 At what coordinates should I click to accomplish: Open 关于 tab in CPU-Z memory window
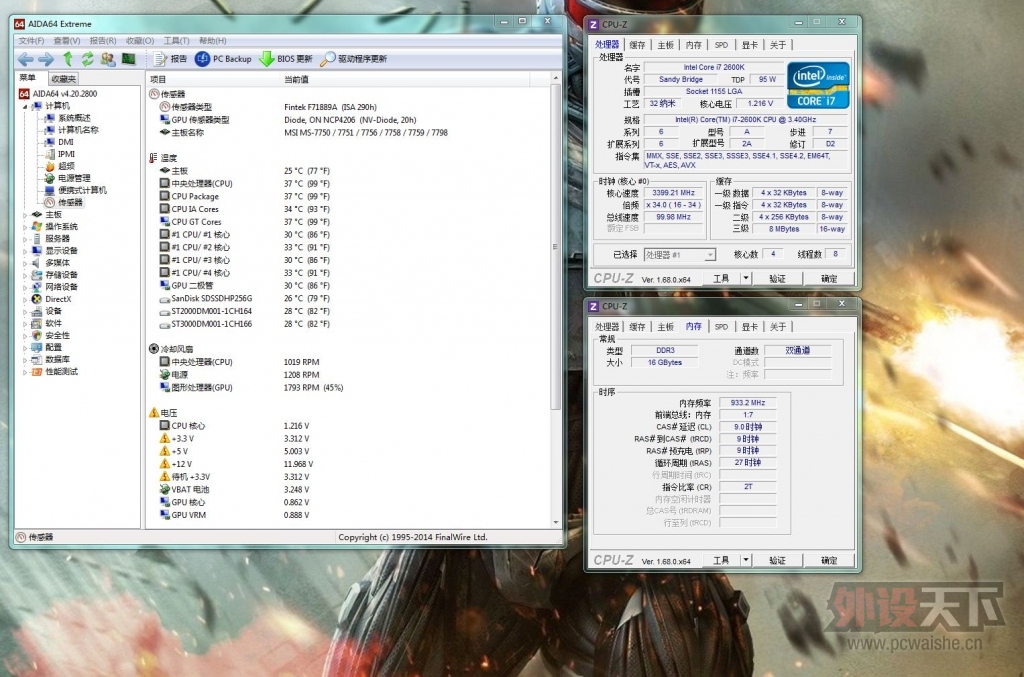coord(778,326)
